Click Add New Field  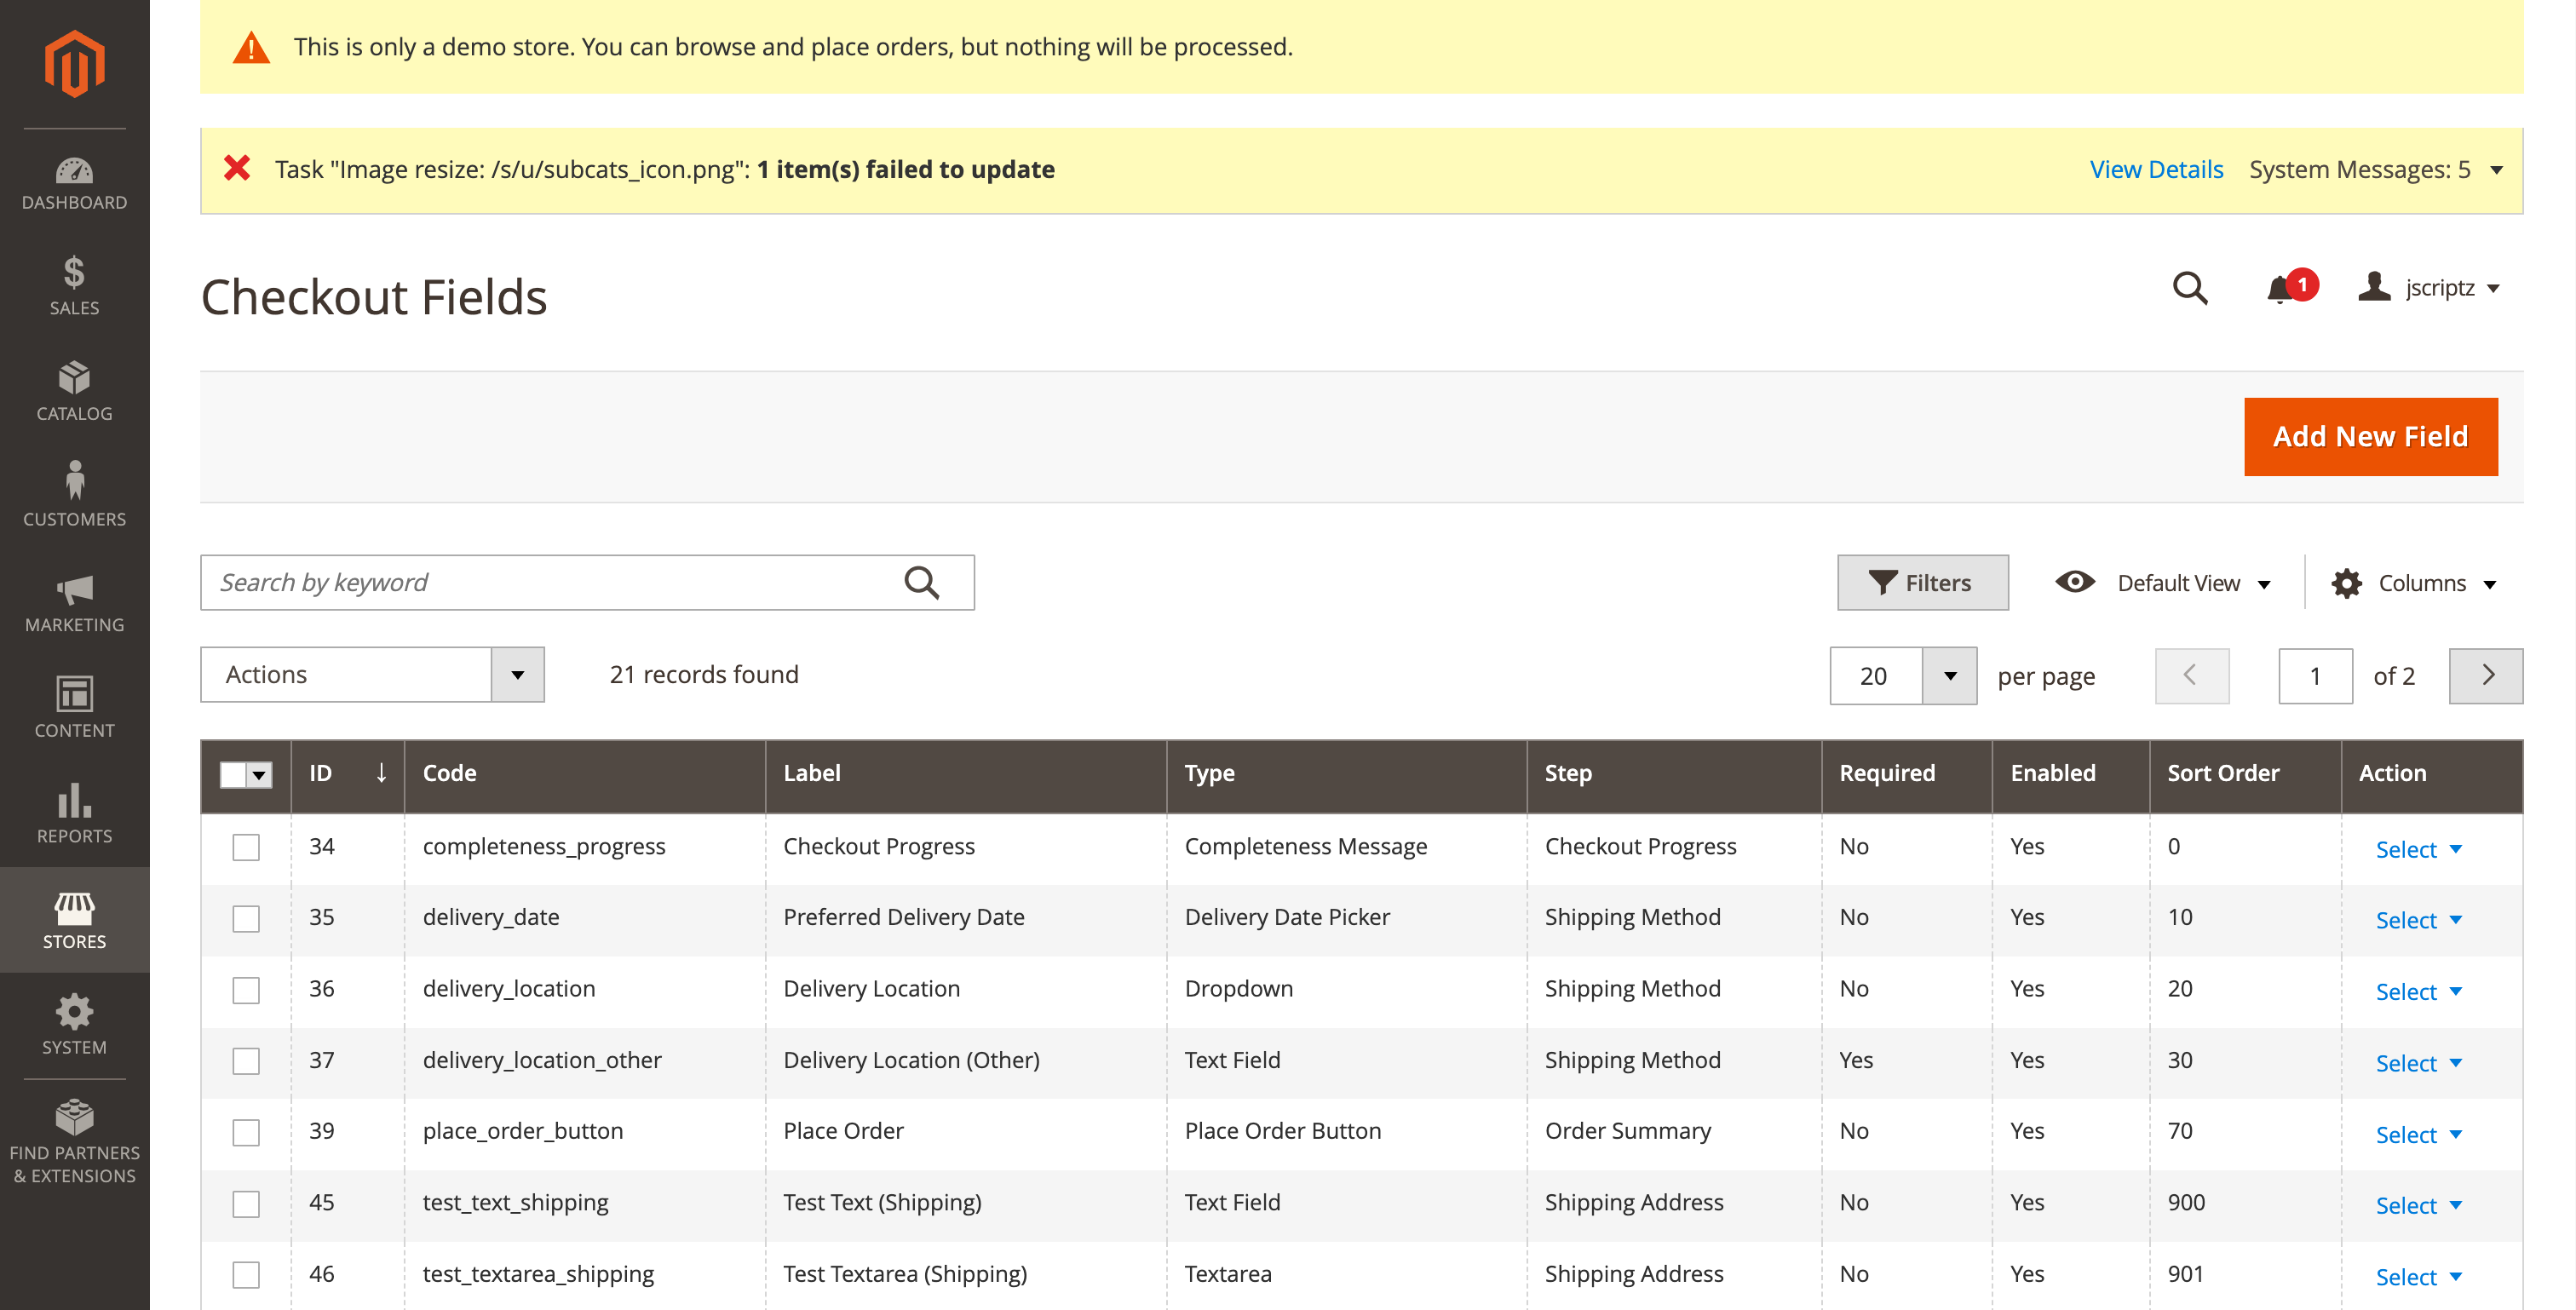[2370, 436]
